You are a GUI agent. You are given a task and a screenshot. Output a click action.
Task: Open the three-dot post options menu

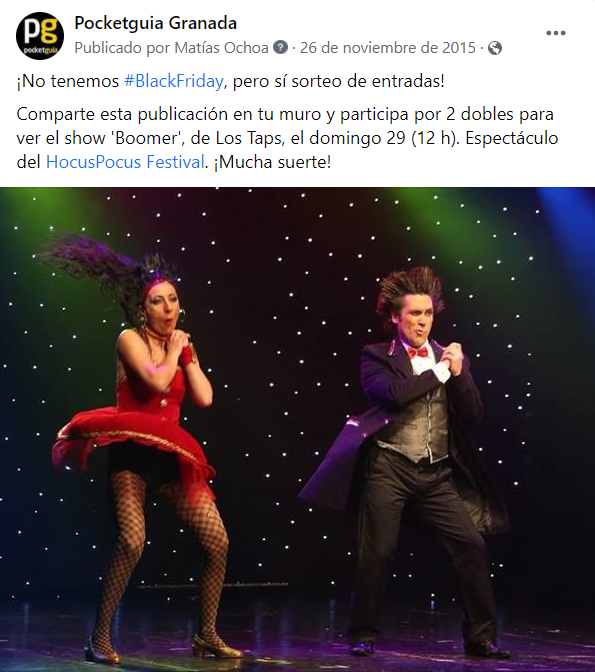click(x=556, y=33)
